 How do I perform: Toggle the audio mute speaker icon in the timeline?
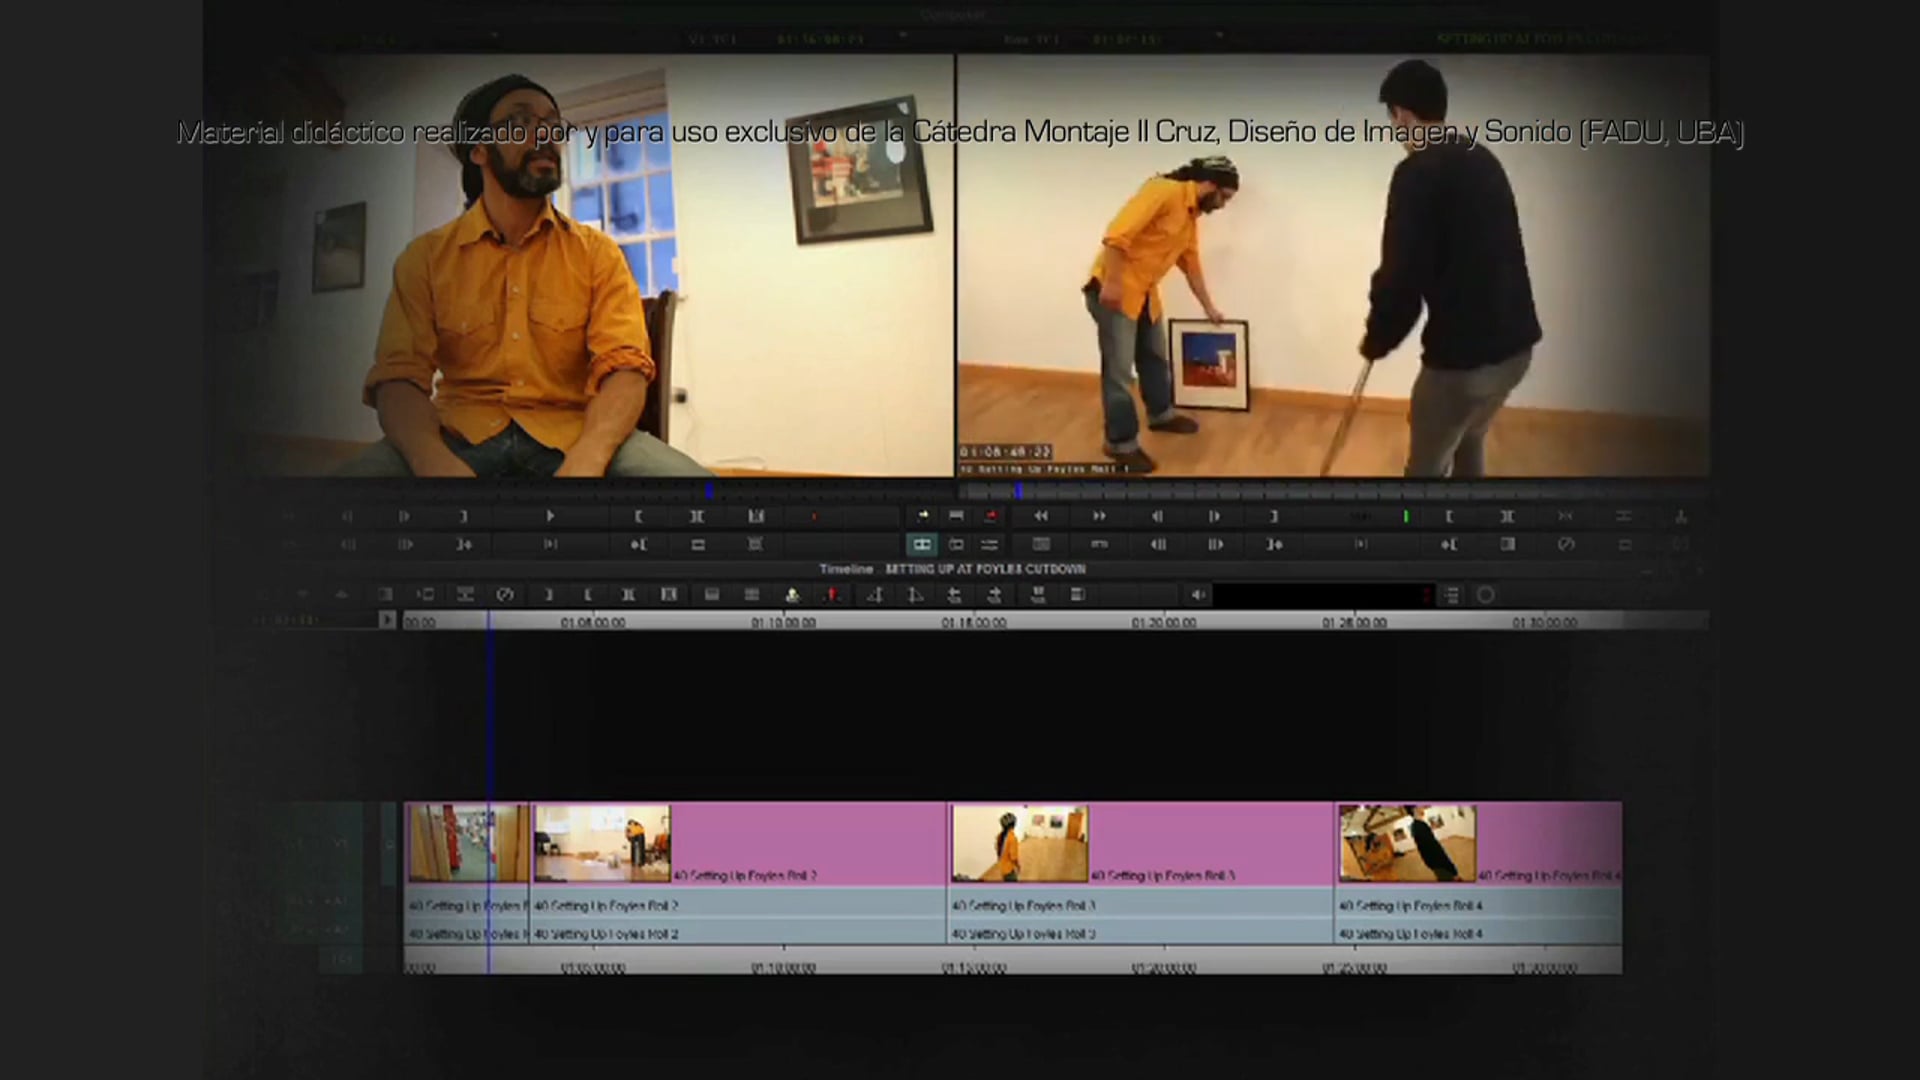(1198, 595)
